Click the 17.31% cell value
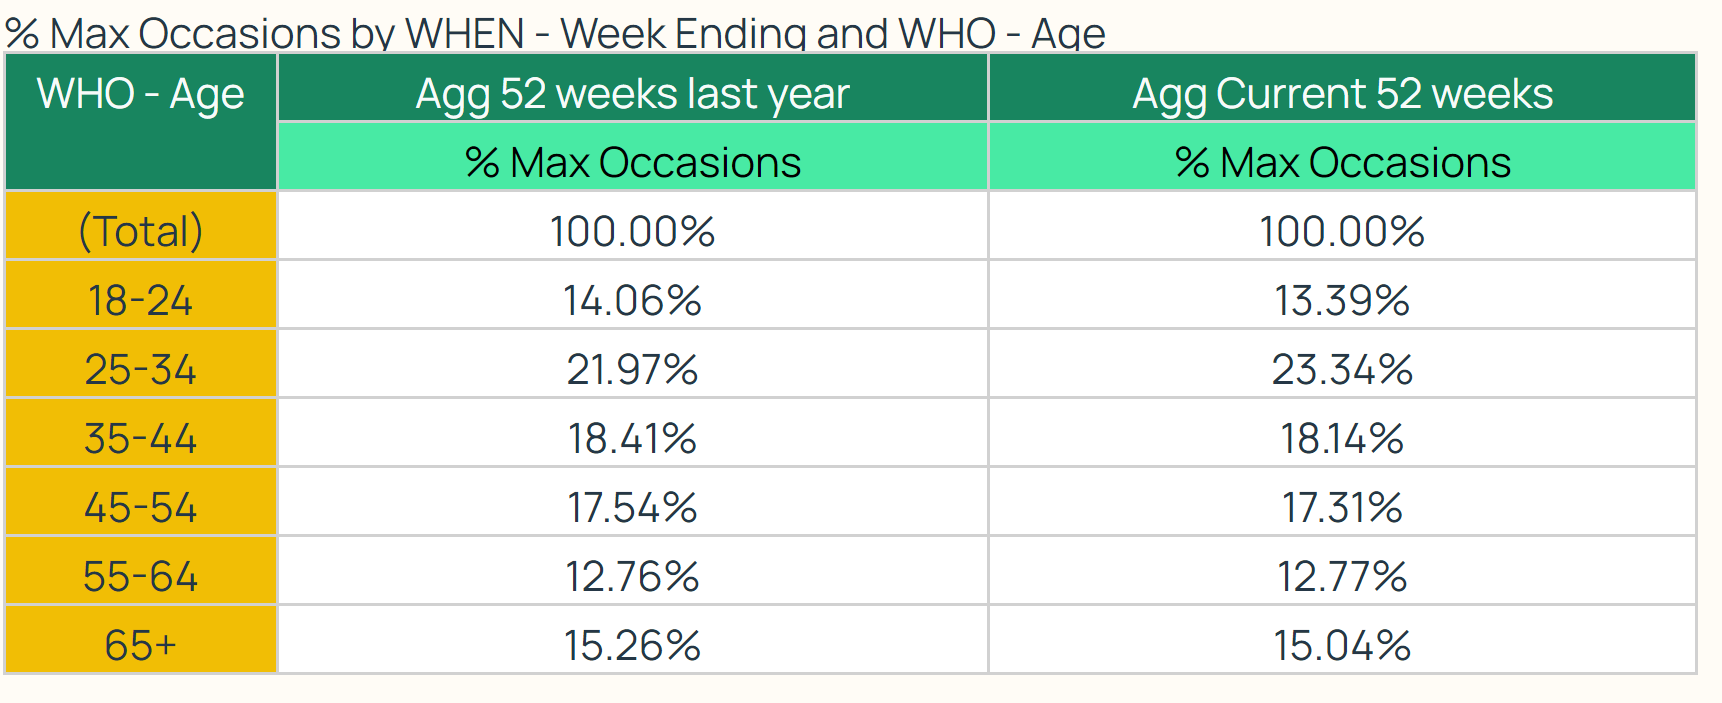This screenshot has width=1722, height=703. 1342,507
